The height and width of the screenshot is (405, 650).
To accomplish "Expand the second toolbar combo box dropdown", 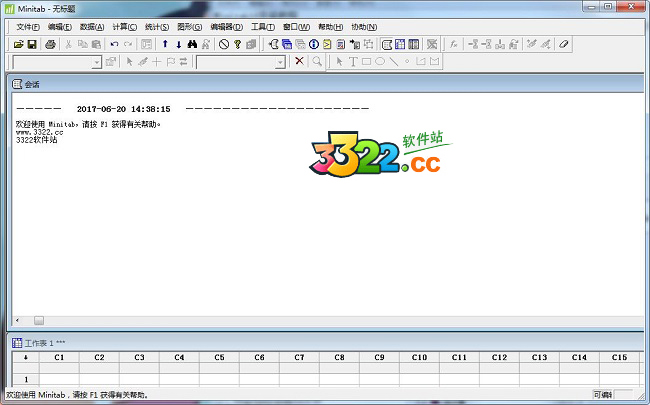I will pos(280,62).
